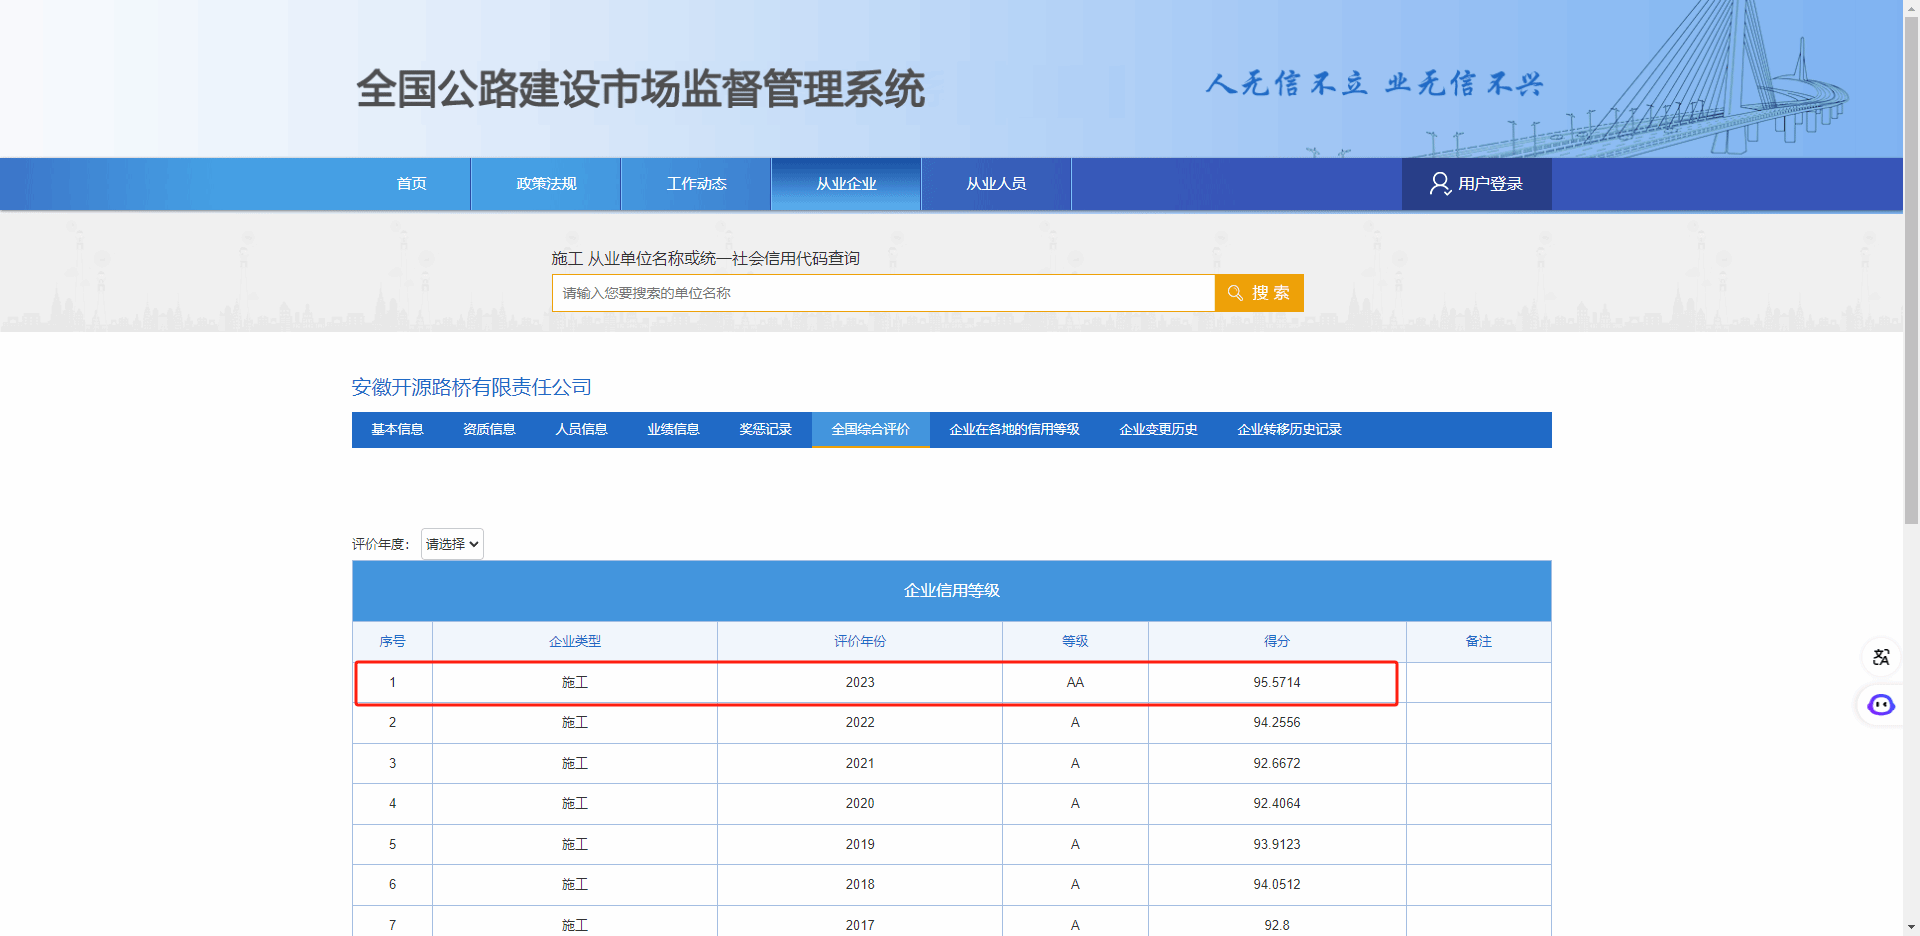Screen dimensions: 1920x936
Task: Click the company name search input field
Action: pos(883,293)
